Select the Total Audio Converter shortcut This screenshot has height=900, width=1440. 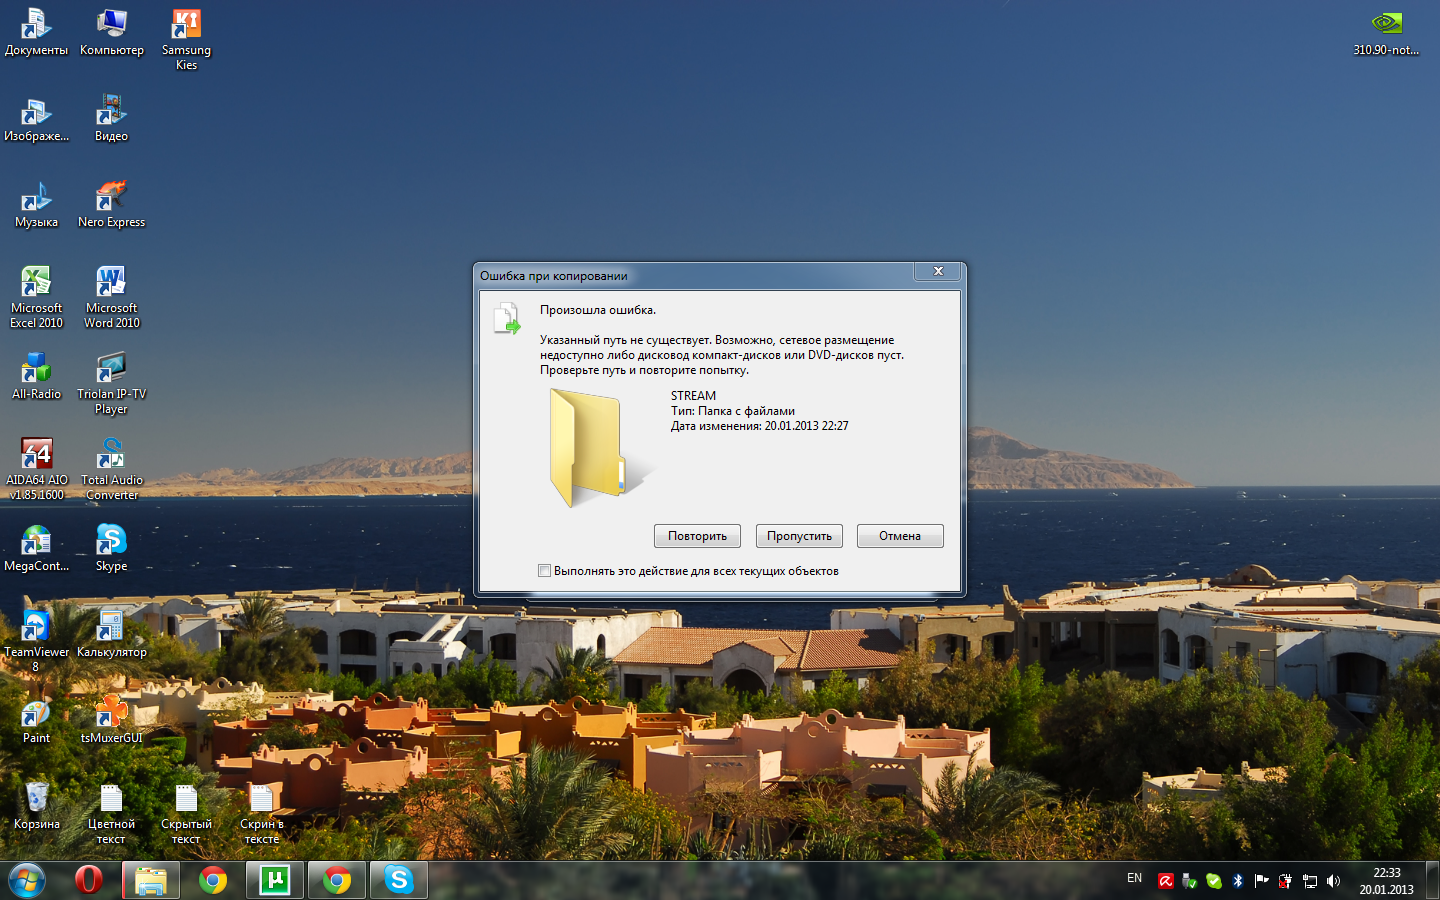point(112,470)
